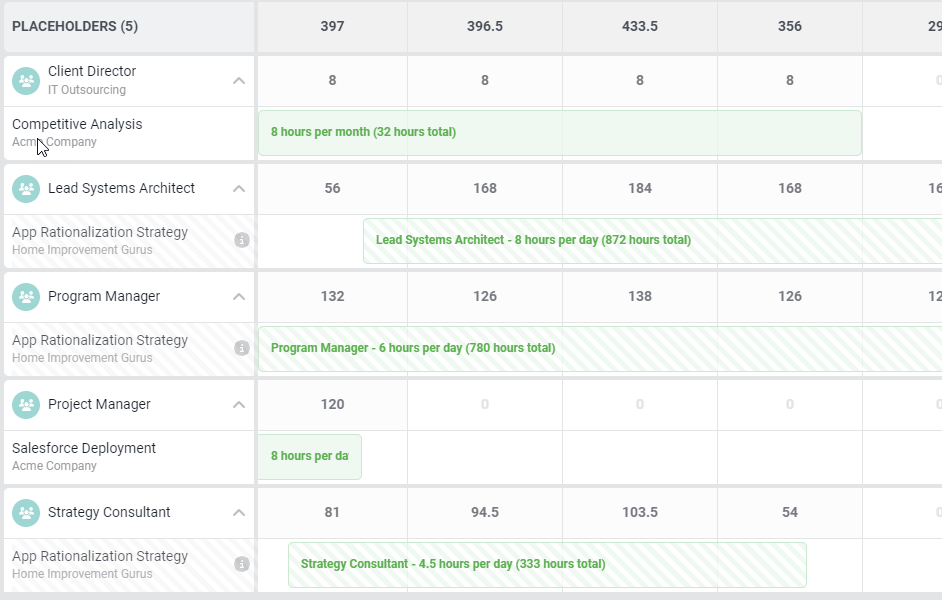
Task: Collapse the Client Director row
Action: pyautogui.click(x=238, y=81)
